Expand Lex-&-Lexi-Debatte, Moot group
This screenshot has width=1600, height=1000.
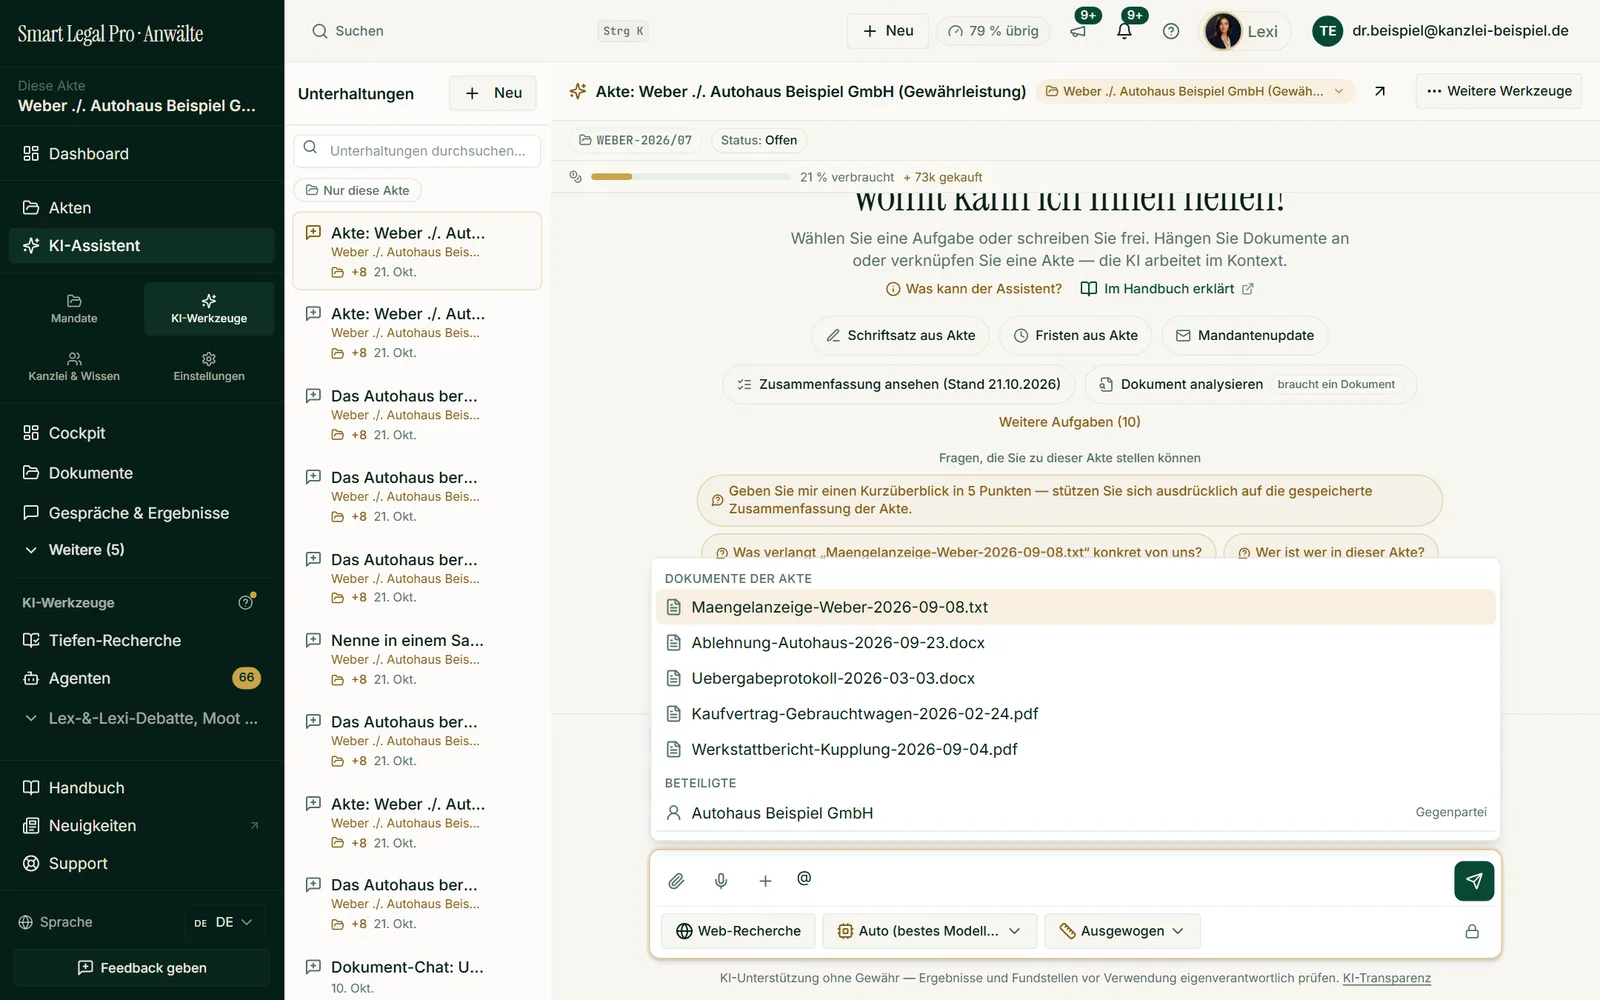pos(141,718)
